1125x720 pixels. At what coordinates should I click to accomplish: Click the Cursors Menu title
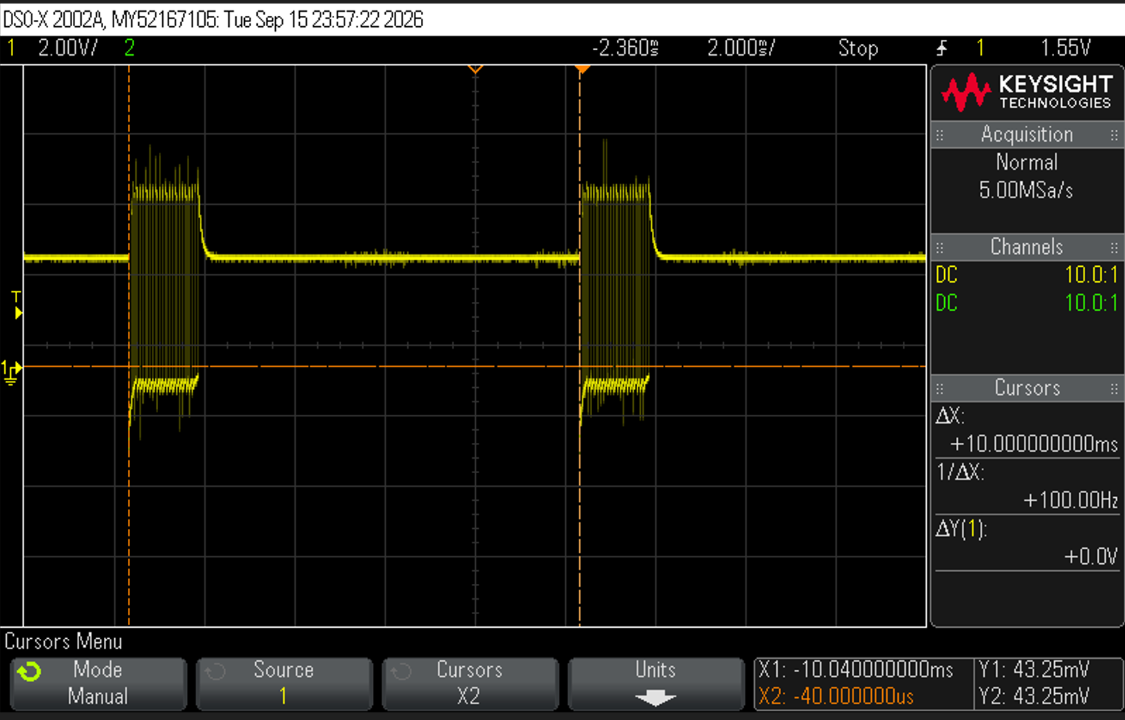tap(64, 641)
